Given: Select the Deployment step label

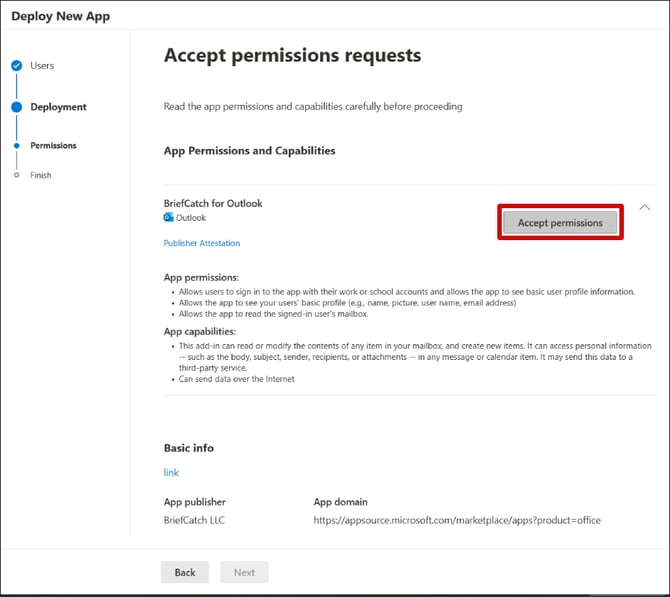Looking at the screenshot, I should click(x=58, y=107).
